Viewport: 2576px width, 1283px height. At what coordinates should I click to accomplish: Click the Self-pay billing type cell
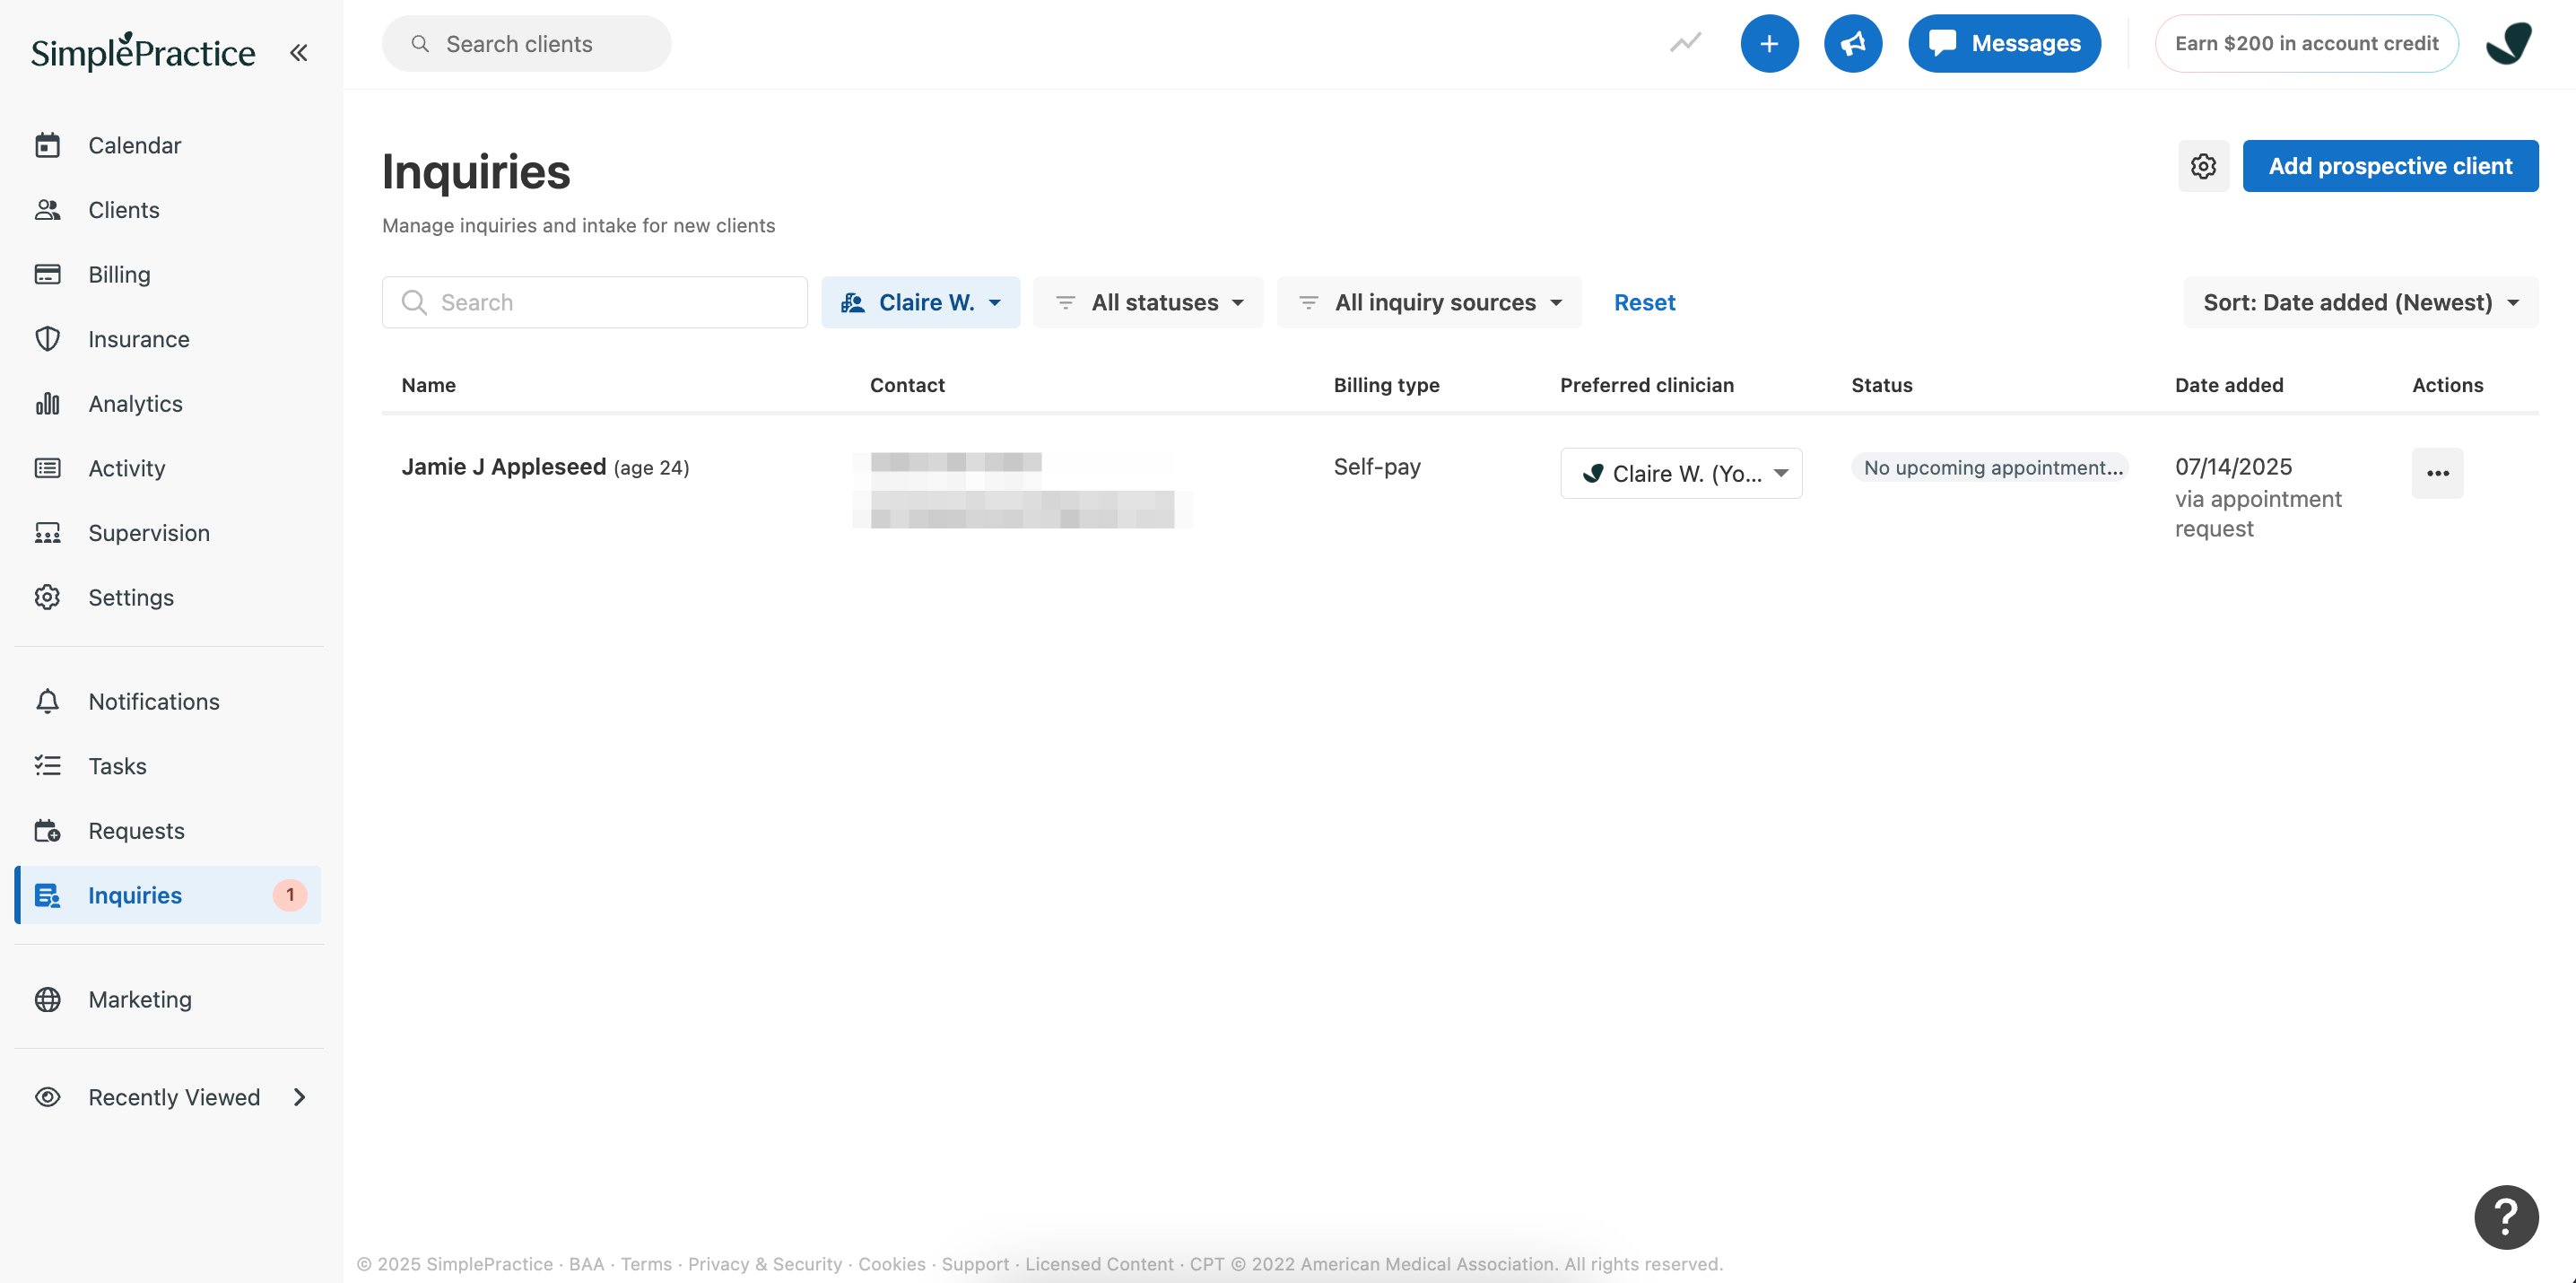click(x=1376, y=467)
